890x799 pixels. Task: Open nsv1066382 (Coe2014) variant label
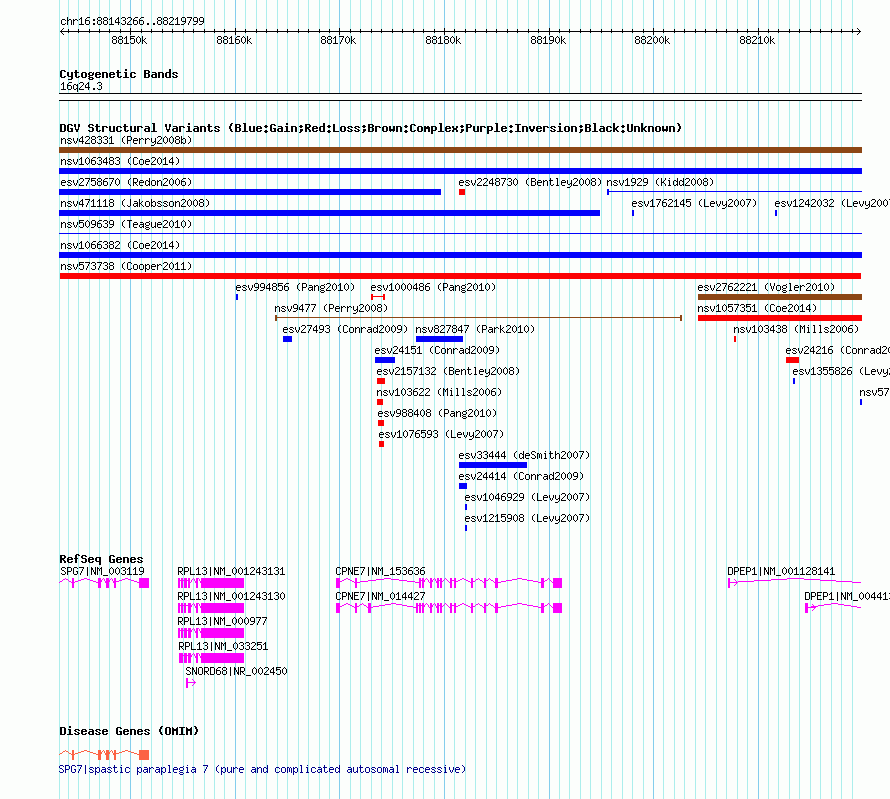[x=120, y=245]
